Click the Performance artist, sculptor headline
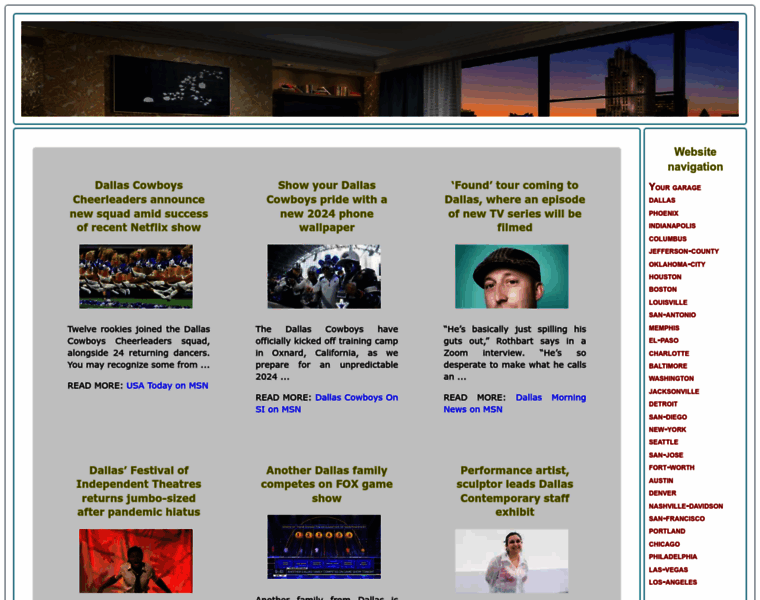Viewport: 760px width, 600px height. (x=515, y=491)
